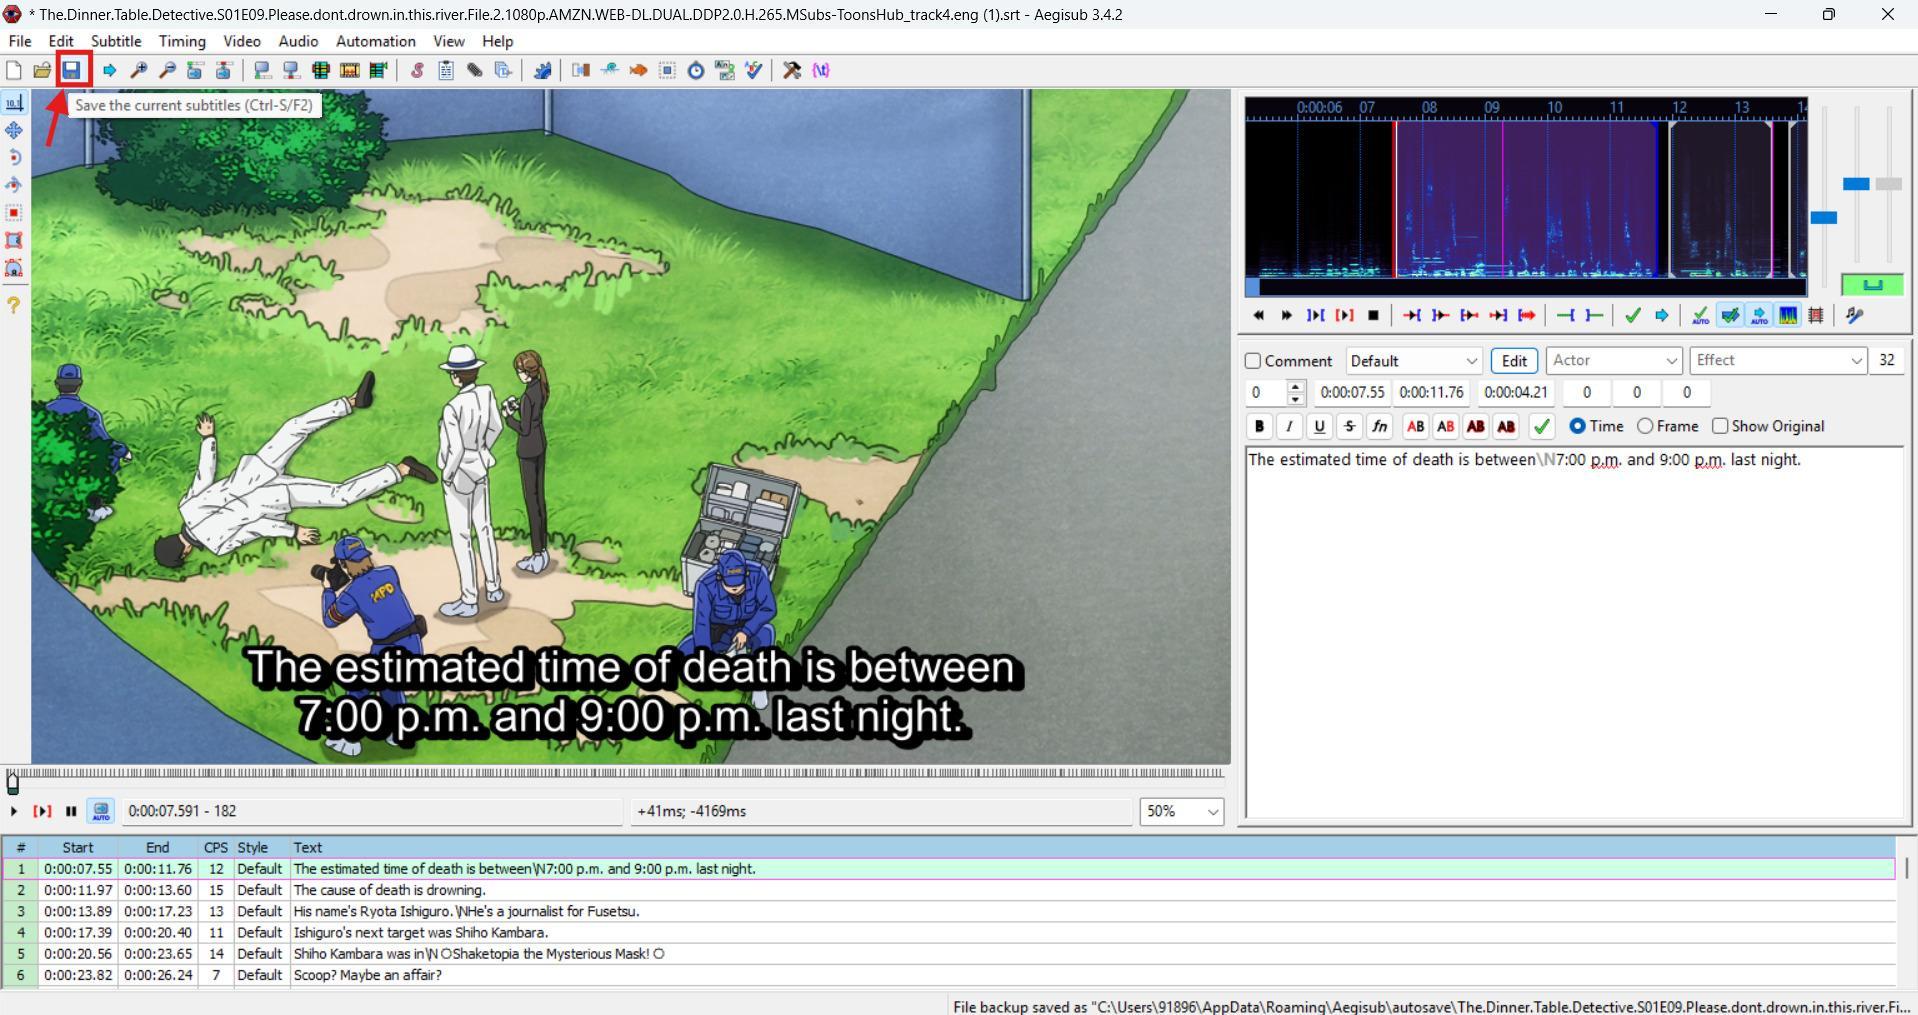1918x1015 pixels.
Task: Open the Resample Resolution icon
Action: (x=667, y=70)
